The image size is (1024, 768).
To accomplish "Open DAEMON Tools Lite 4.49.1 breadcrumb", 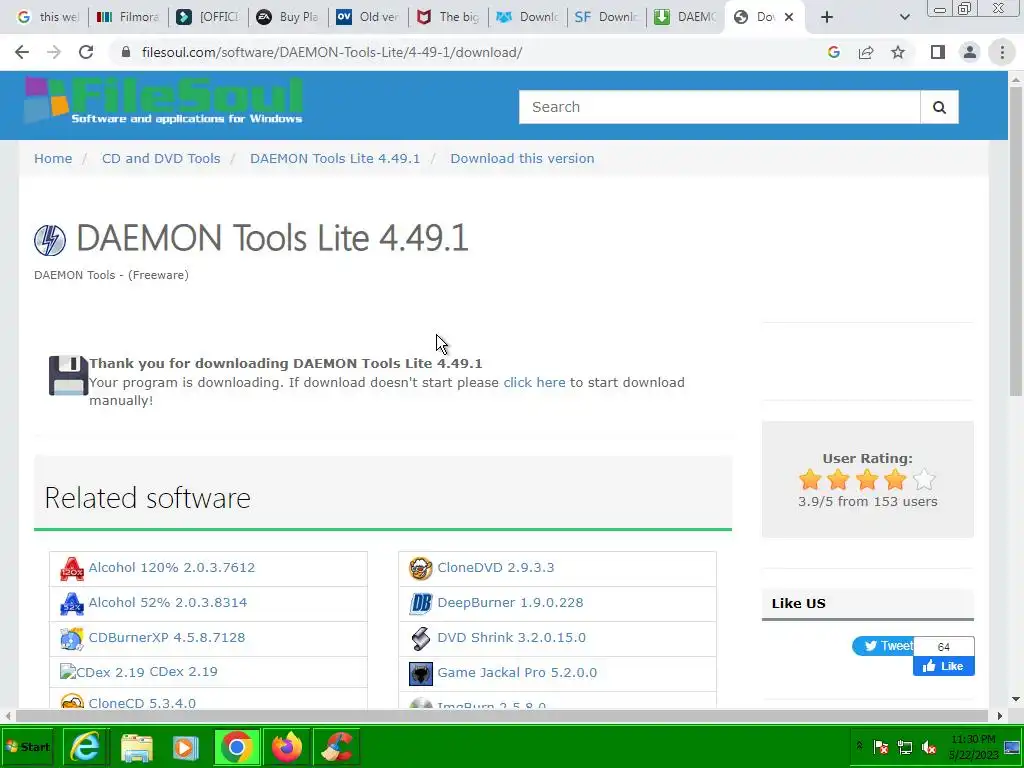I will click(x=335, y=159).
